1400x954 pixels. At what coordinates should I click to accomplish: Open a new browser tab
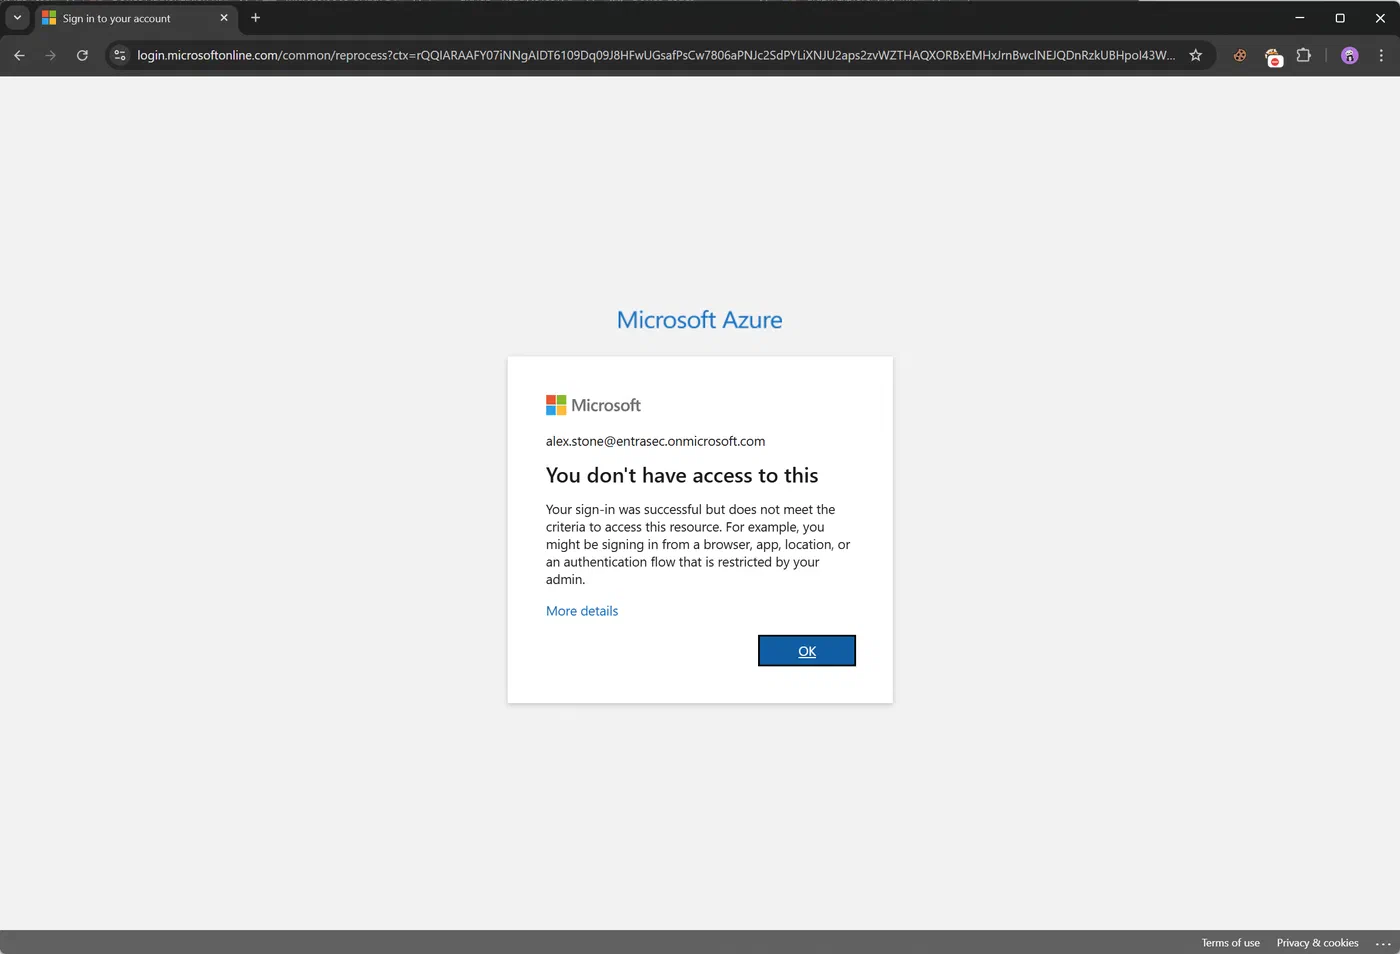pos(255,18)
